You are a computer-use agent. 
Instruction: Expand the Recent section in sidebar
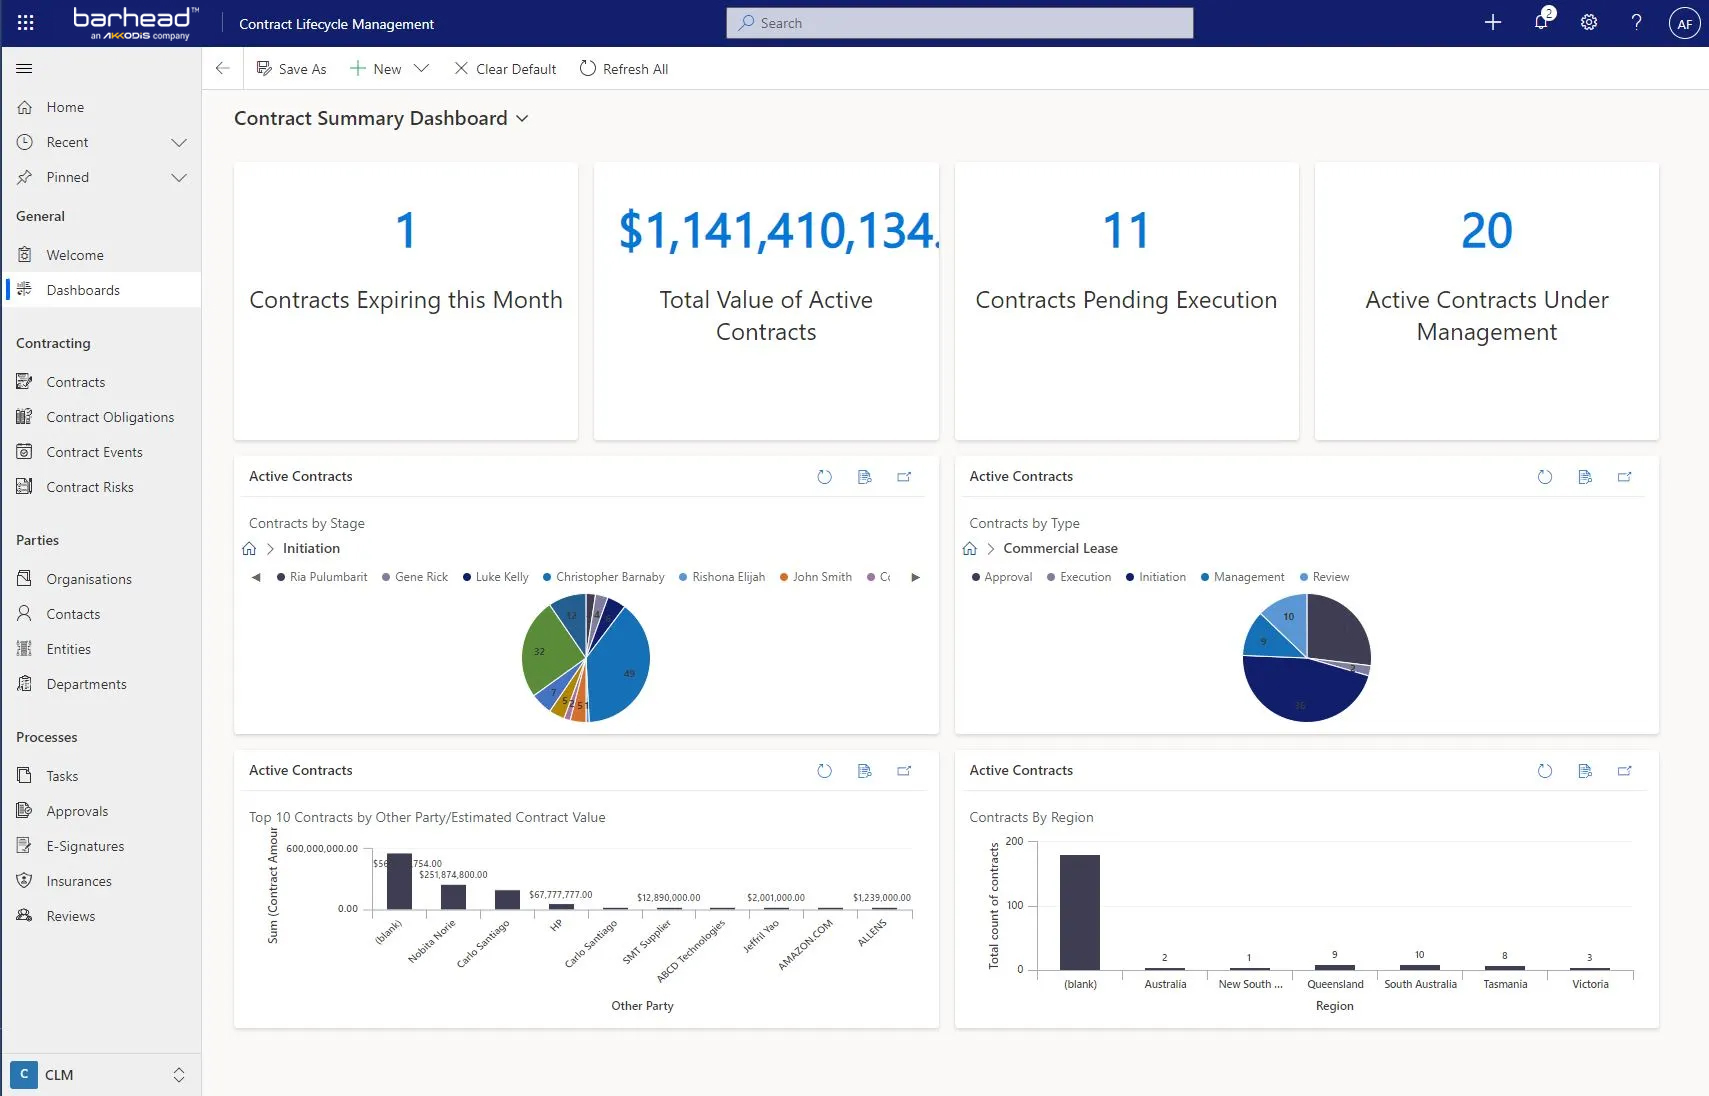[179, 142]
